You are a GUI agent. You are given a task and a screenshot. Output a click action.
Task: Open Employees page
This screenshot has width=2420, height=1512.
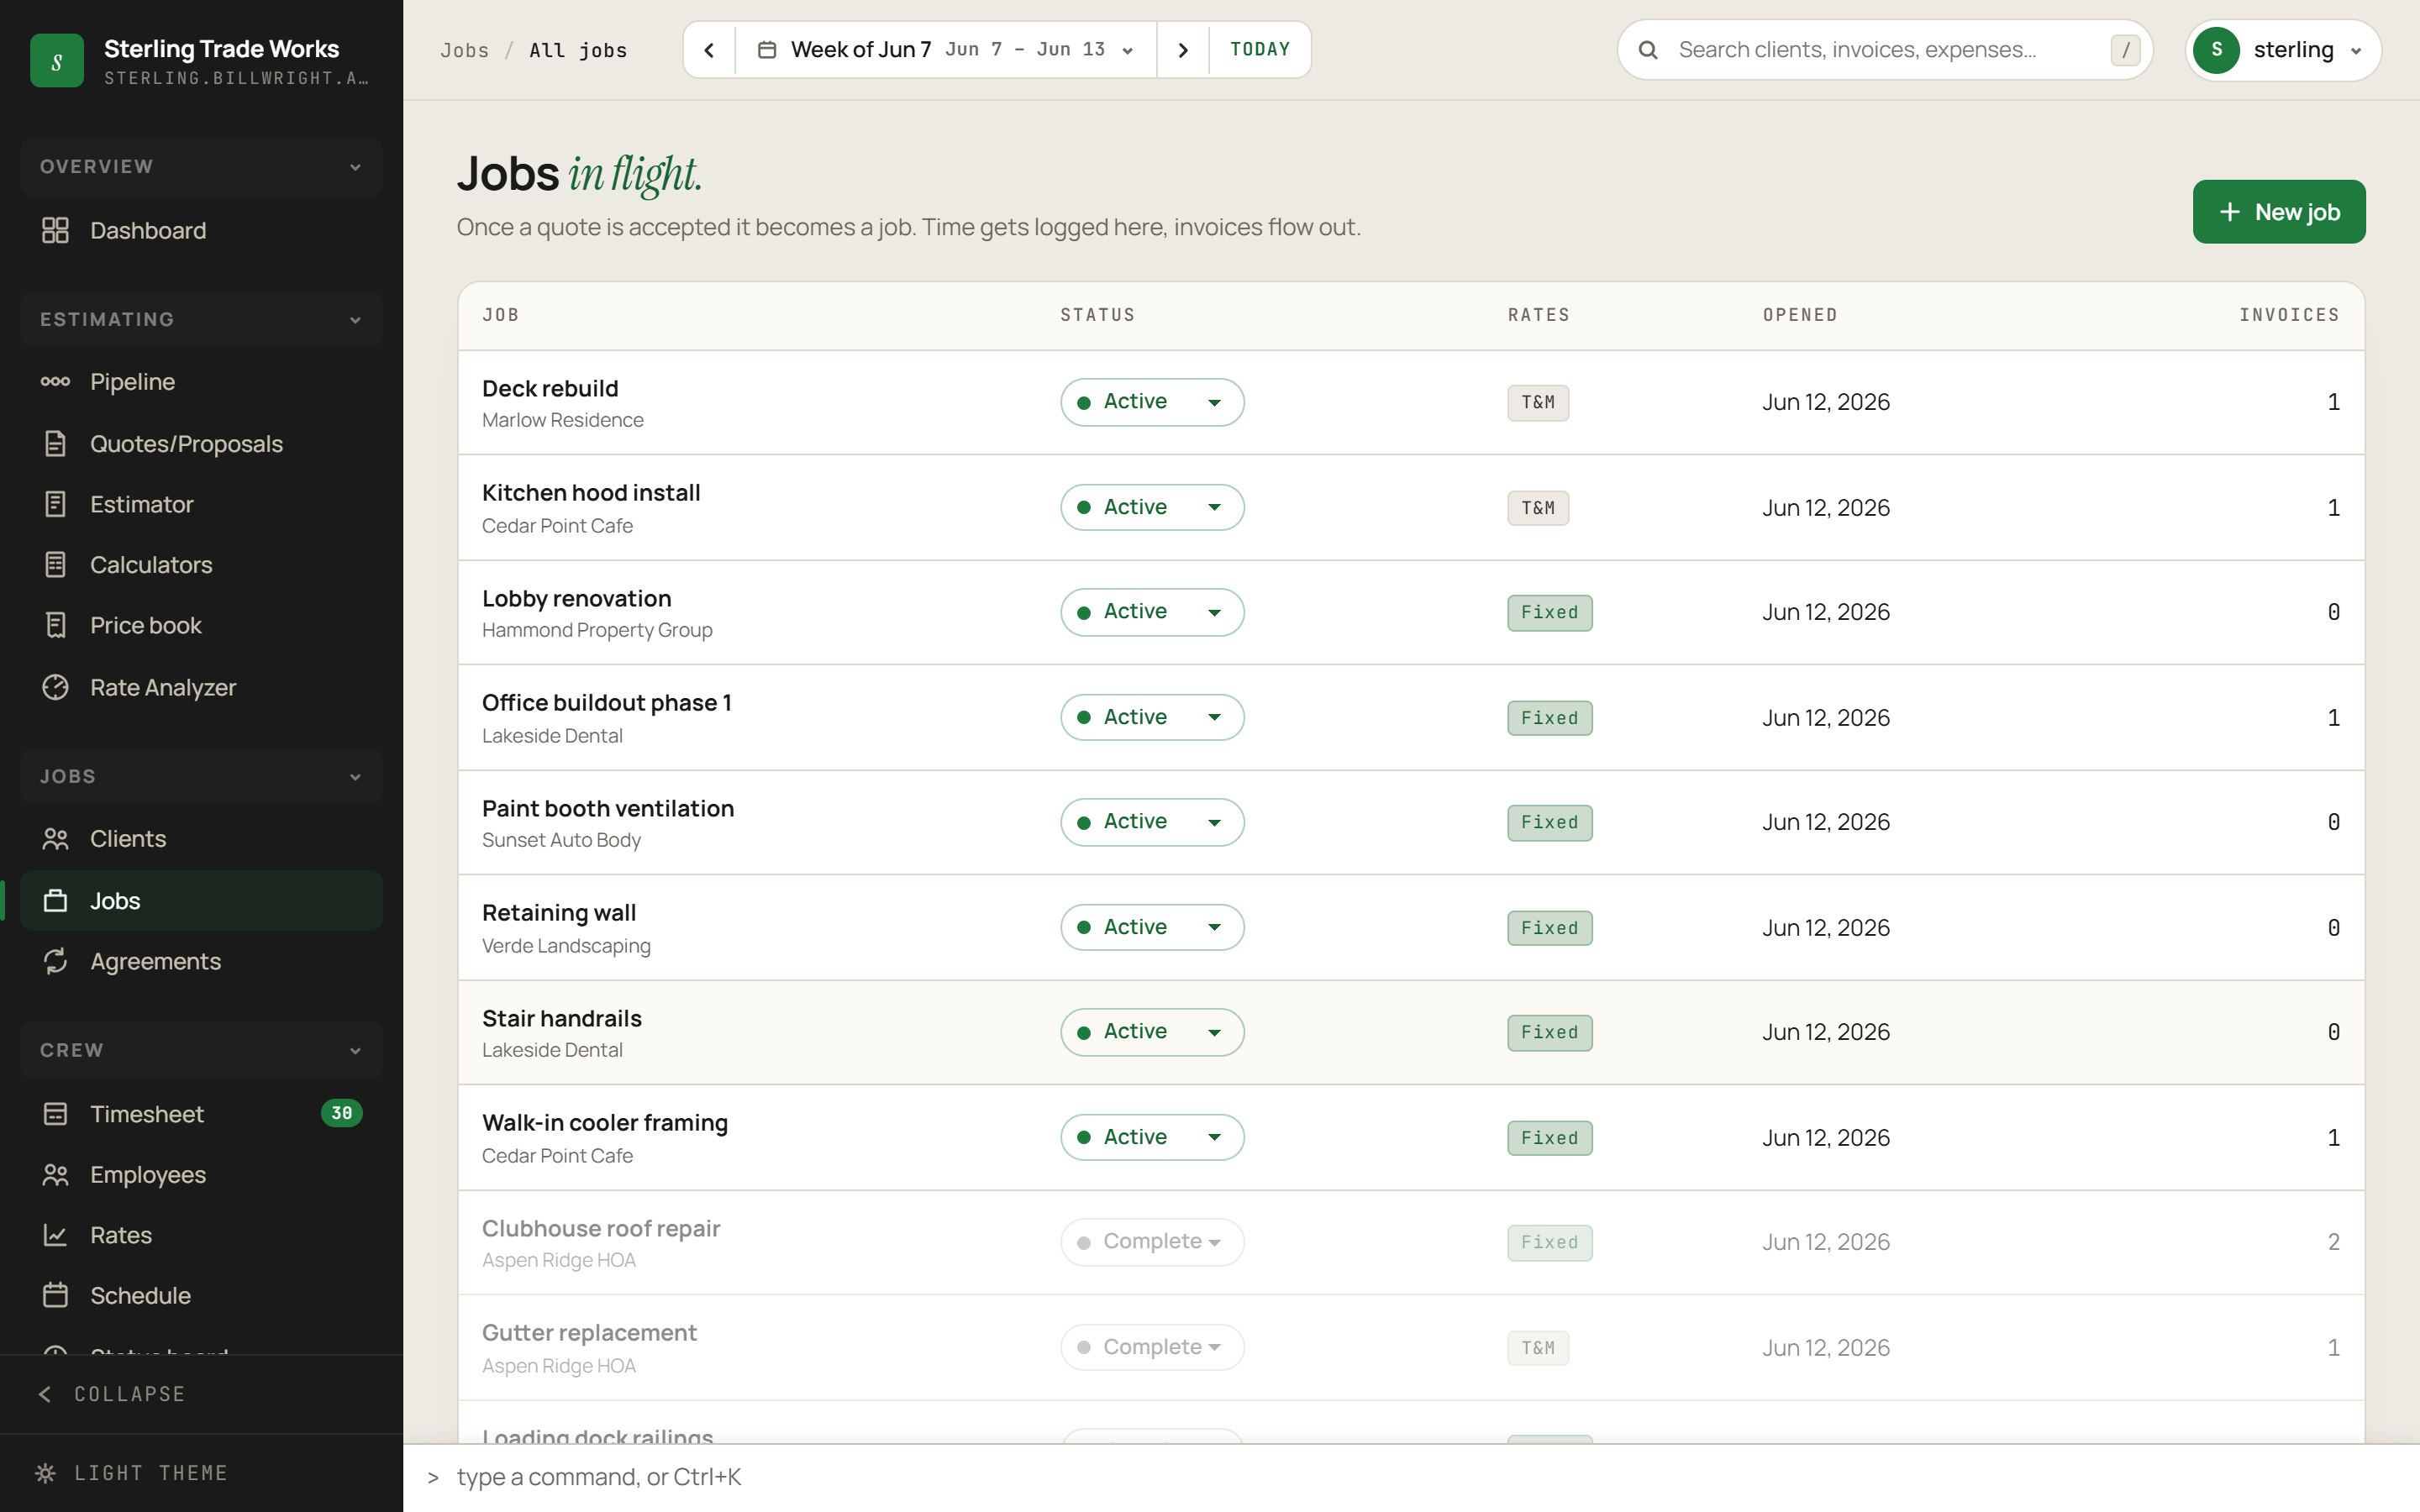tap(201, 1175)
